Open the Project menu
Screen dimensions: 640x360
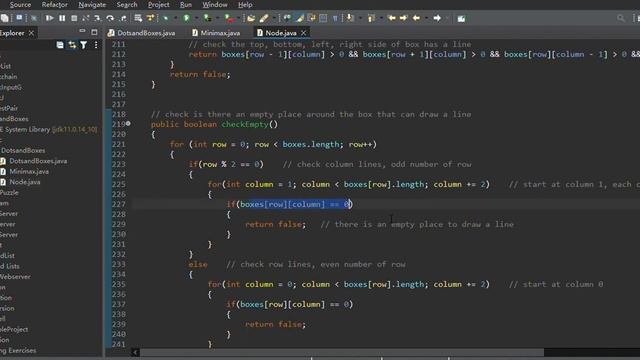[158, 4]
